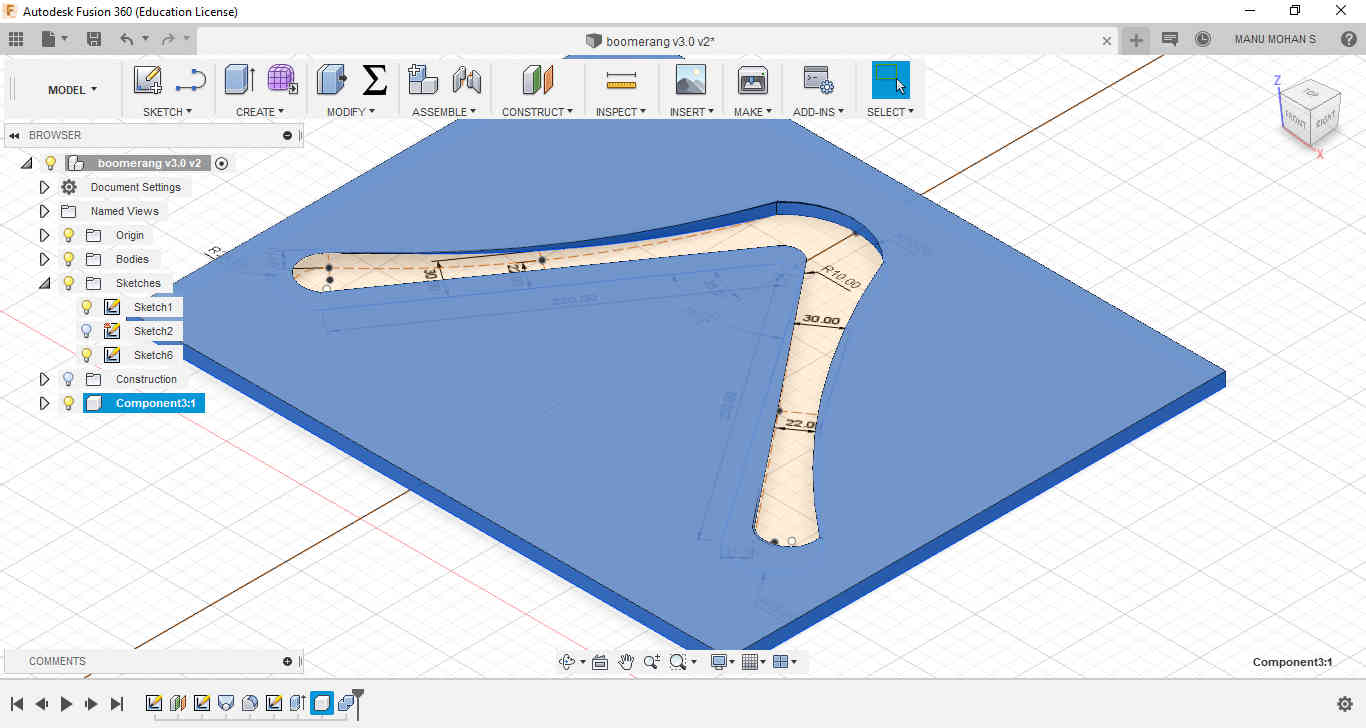Expand the Document Settings node
The width and height of the screenshot is (1366, 728).
click(44, 187)
